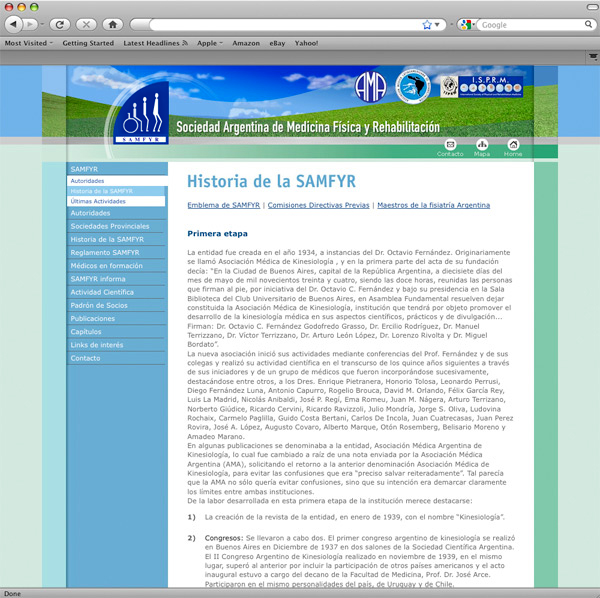Click the AMA logo in the banner
The width and height of the screenshot is (600, 598).
tap(370, 86)
